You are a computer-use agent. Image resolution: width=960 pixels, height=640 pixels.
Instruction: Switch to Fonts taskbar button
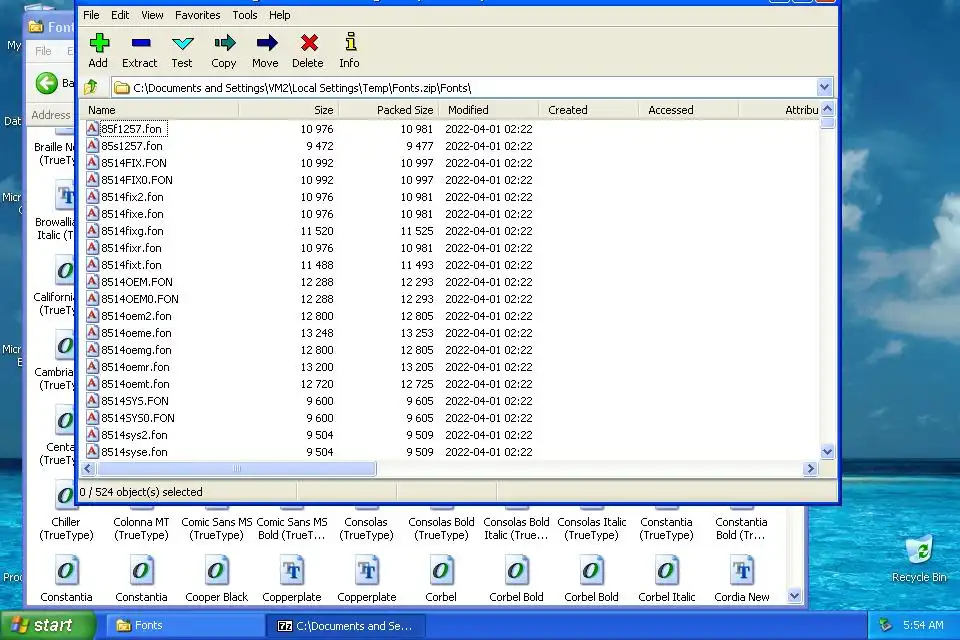coord(184,625)
